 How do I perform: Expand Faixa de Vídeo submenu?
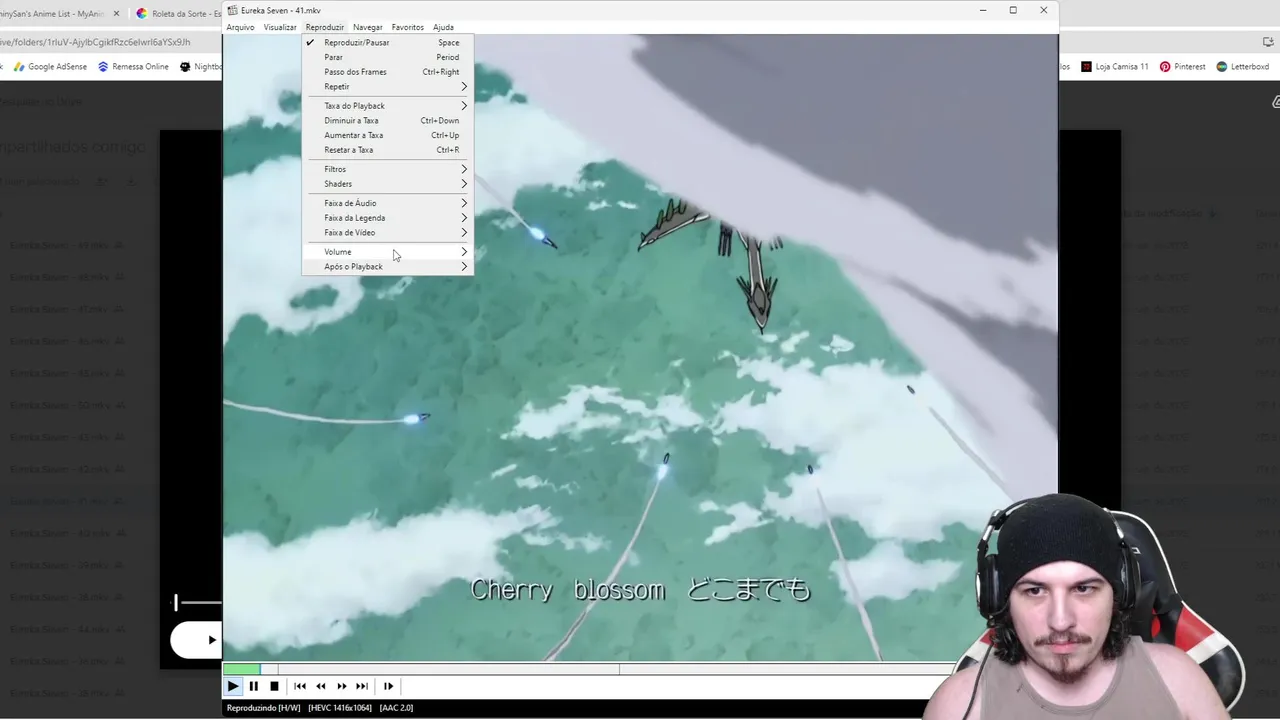[388, 233]
